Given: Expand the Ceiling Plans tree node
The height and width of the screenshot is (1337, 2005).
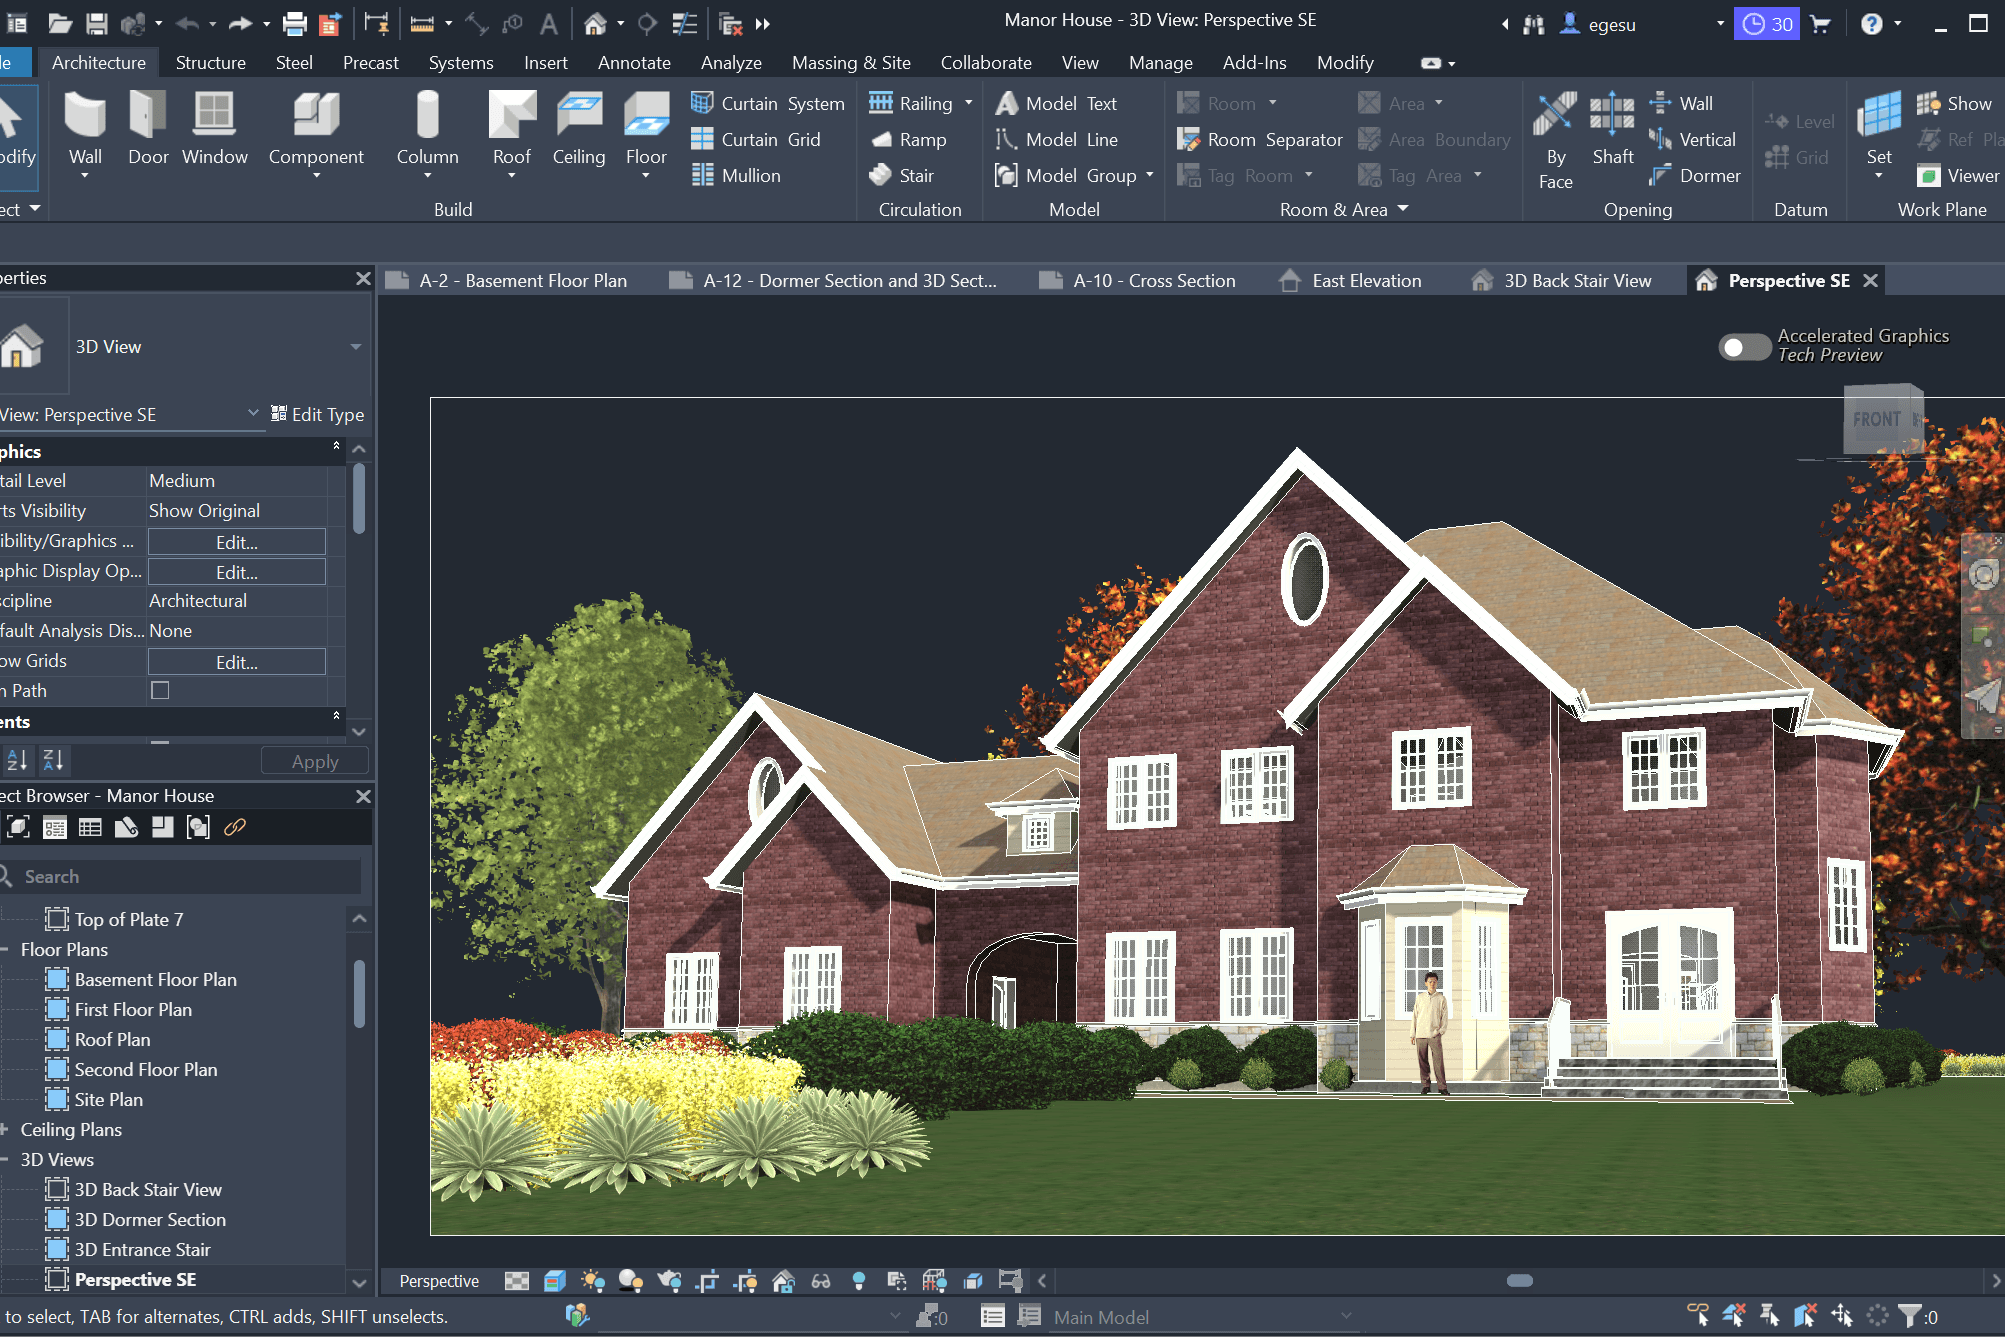Looking at the screenshot, I should tap(5, 1129).
